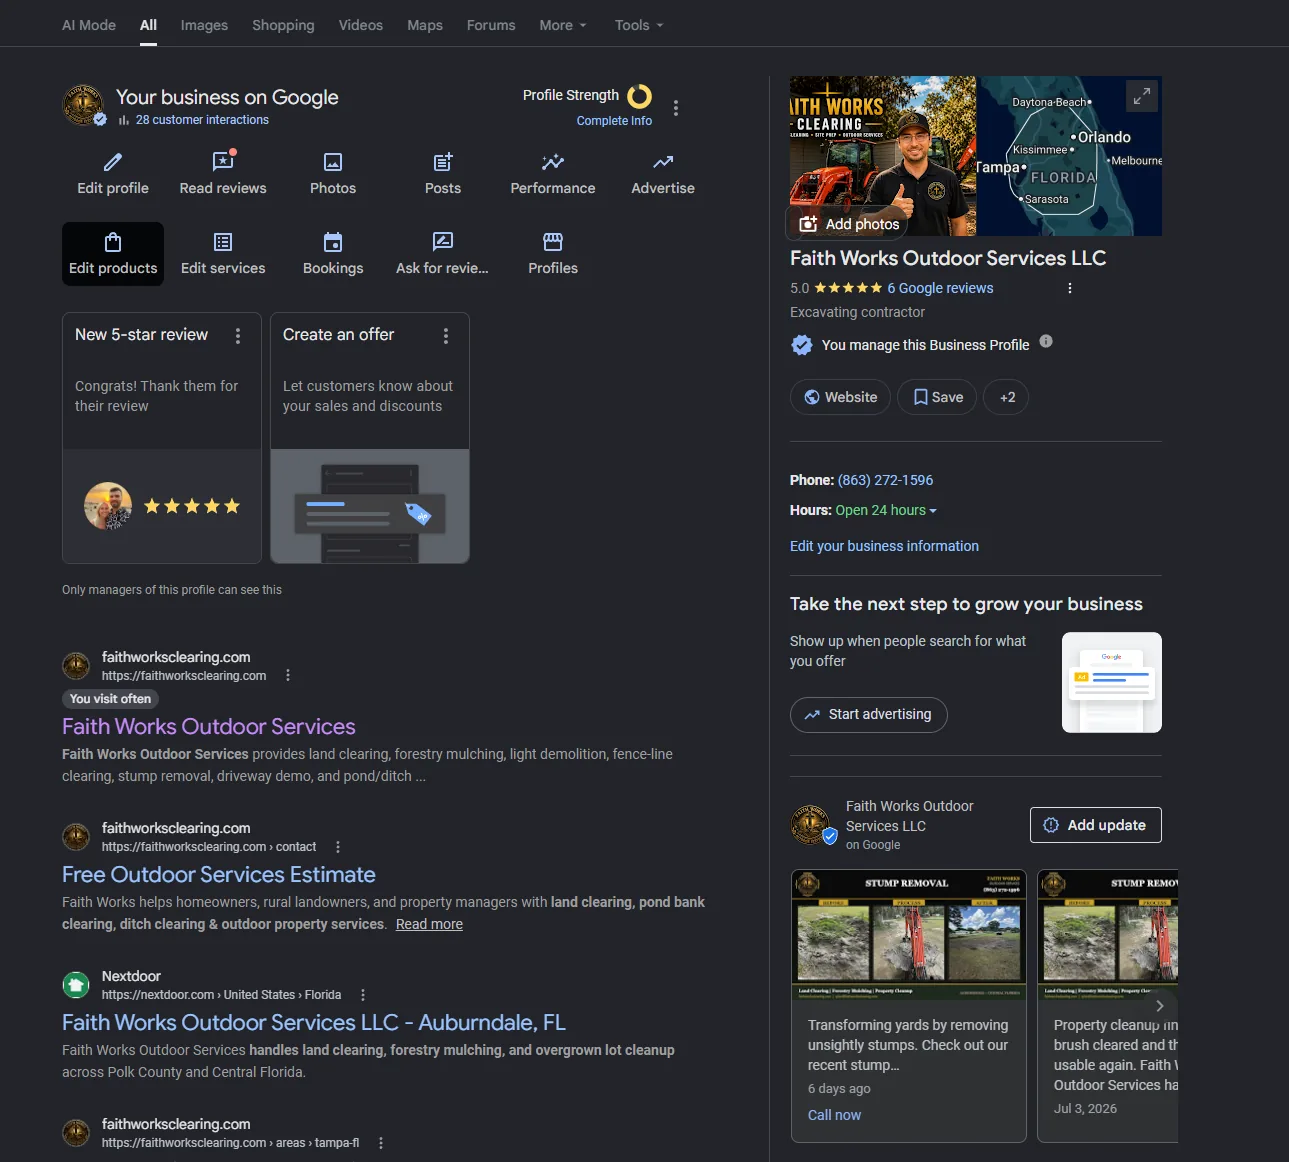
Task: Click "Only managers of this profile can see this"
Action: point(172,590)
